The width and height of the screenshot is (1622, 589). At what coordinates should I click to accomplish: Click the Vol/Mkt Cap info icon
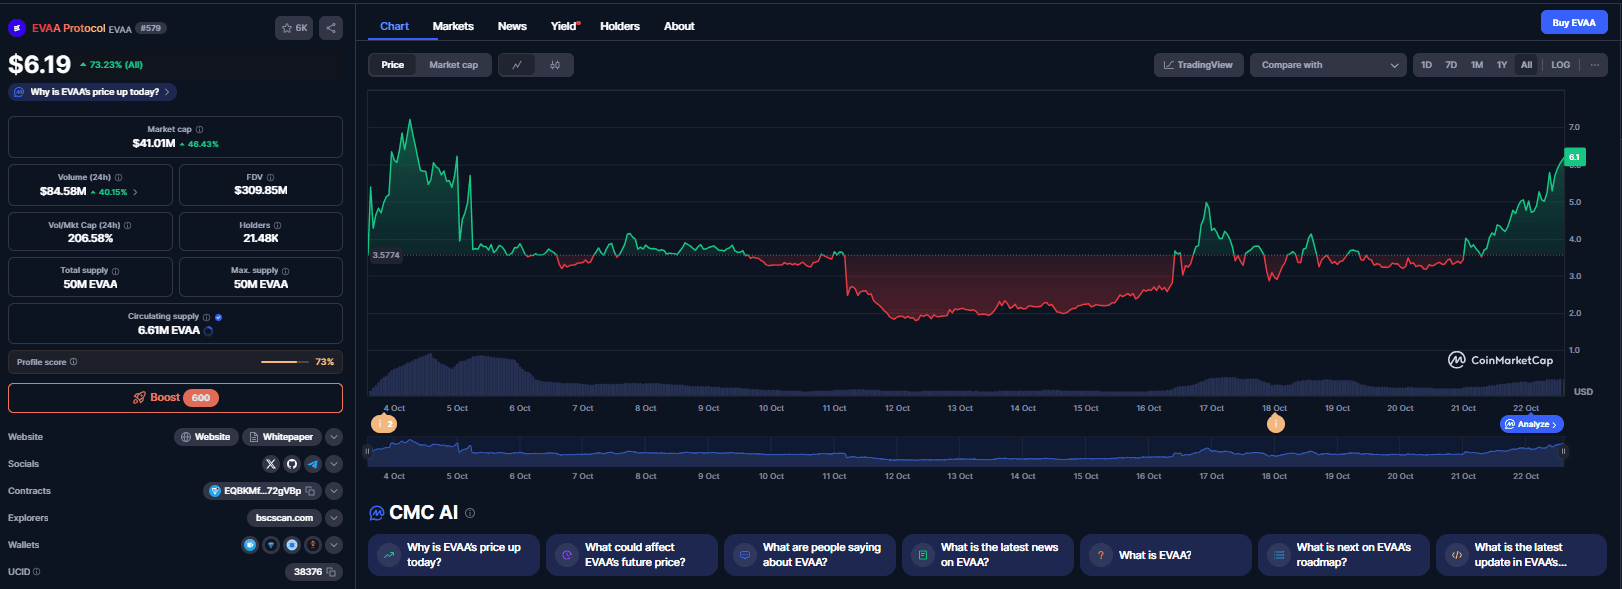coord(127,225)
